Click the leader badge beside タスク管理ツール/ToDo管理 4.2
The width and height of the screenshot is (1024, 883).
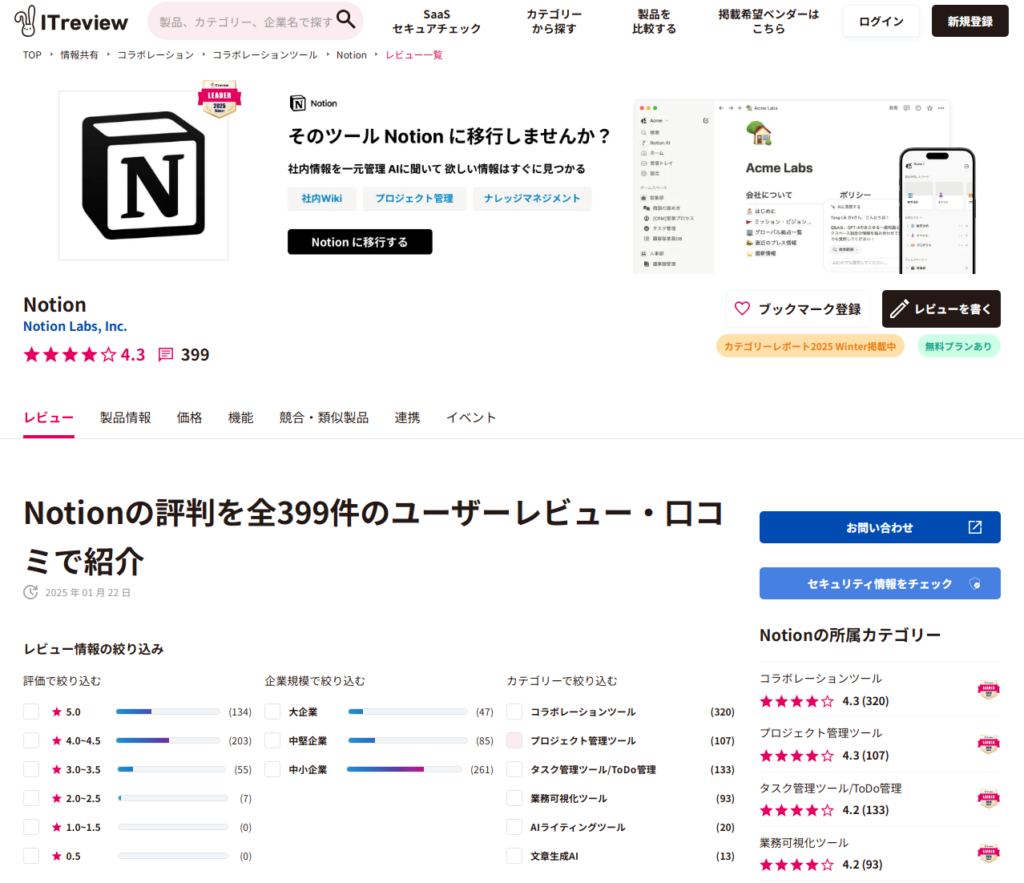coord(989,799)
